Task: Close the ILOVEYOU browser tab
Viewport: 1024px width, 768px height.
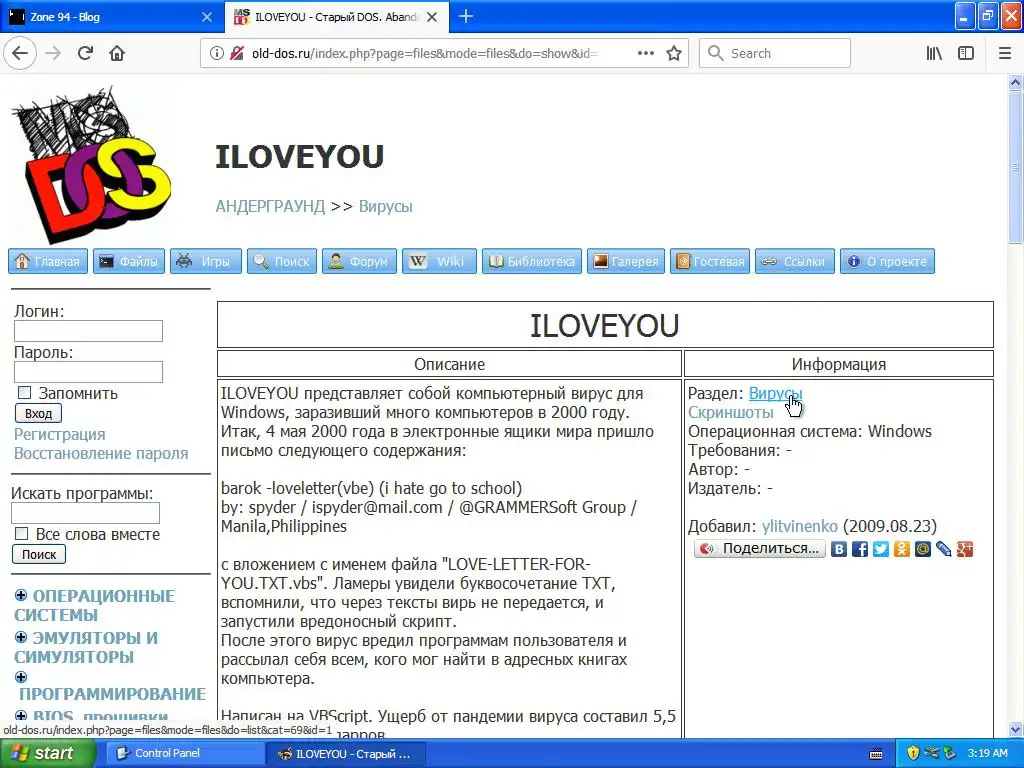Action: pos(432,17)
